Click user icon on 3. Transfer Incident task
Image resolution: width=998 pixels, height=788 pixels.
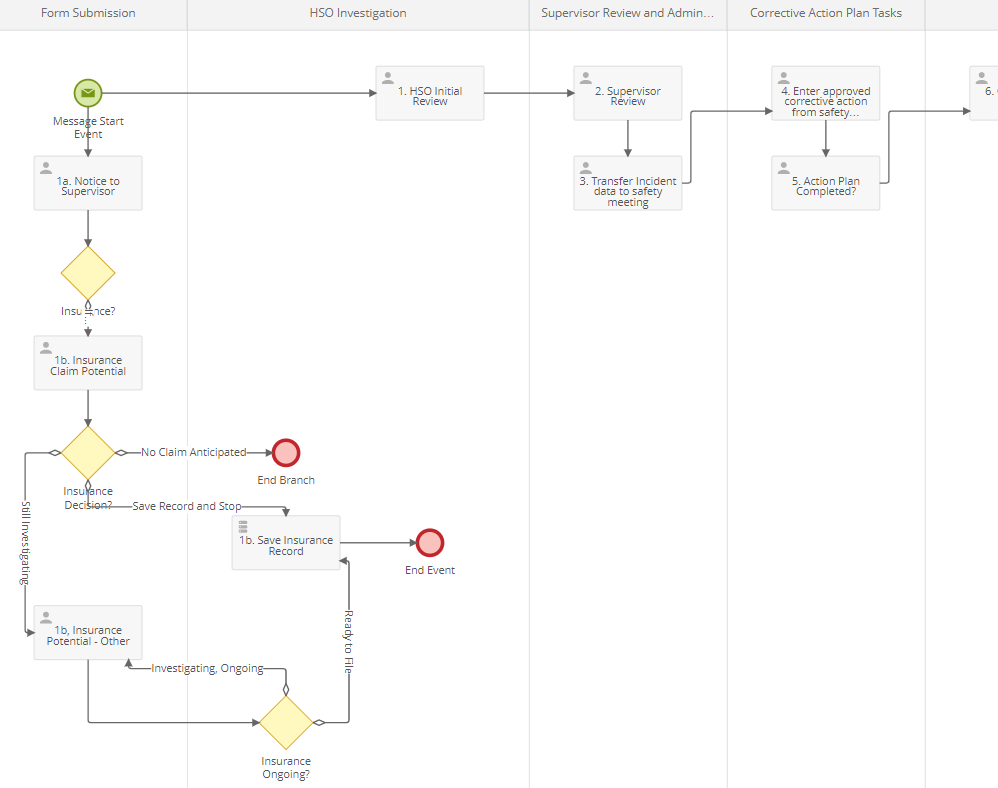tap(586, 168)
